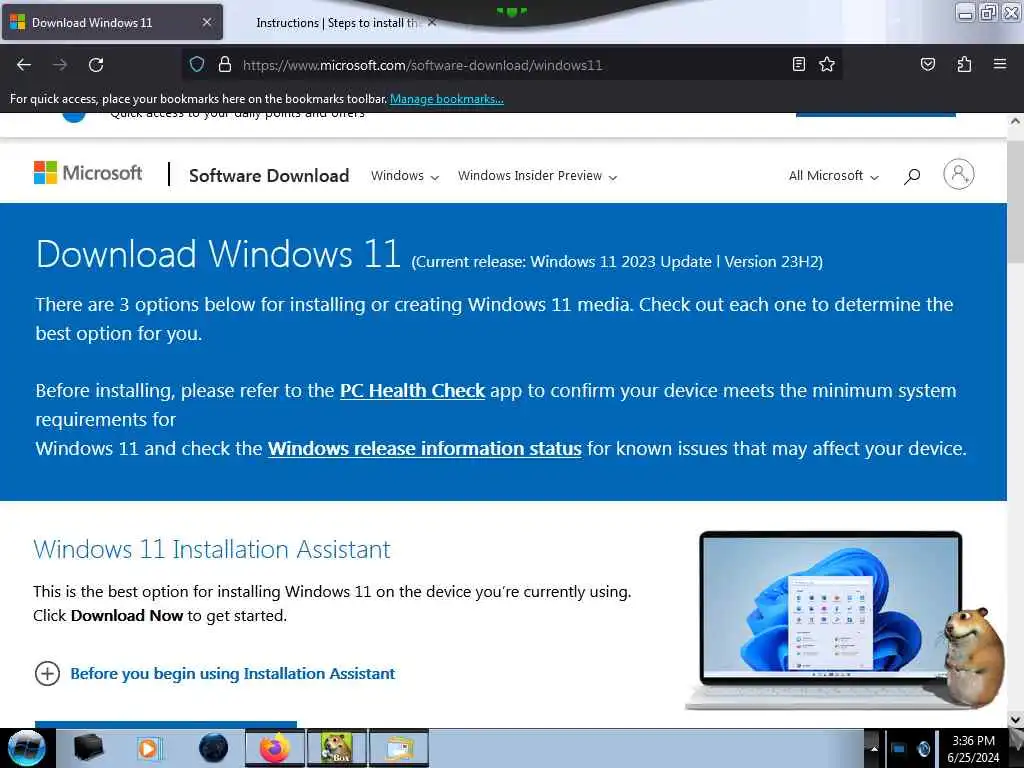Viewport: 1024px width, 768px height.
Task: Click the padlock site security icon
Action: click(225, 64)
